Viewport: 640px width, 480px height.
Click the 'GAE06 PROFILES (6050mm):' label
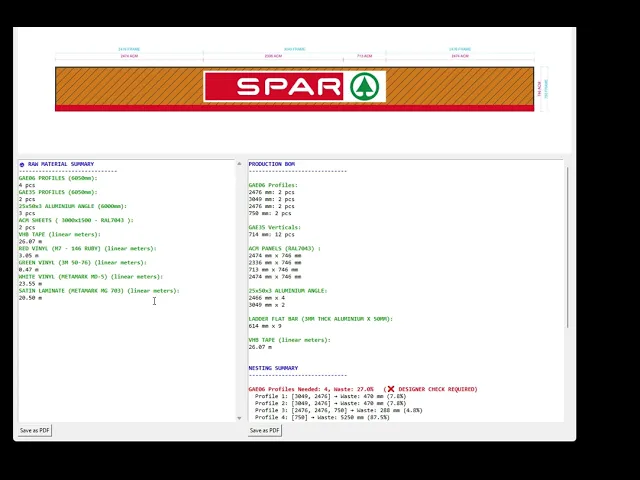click(58, 178)
